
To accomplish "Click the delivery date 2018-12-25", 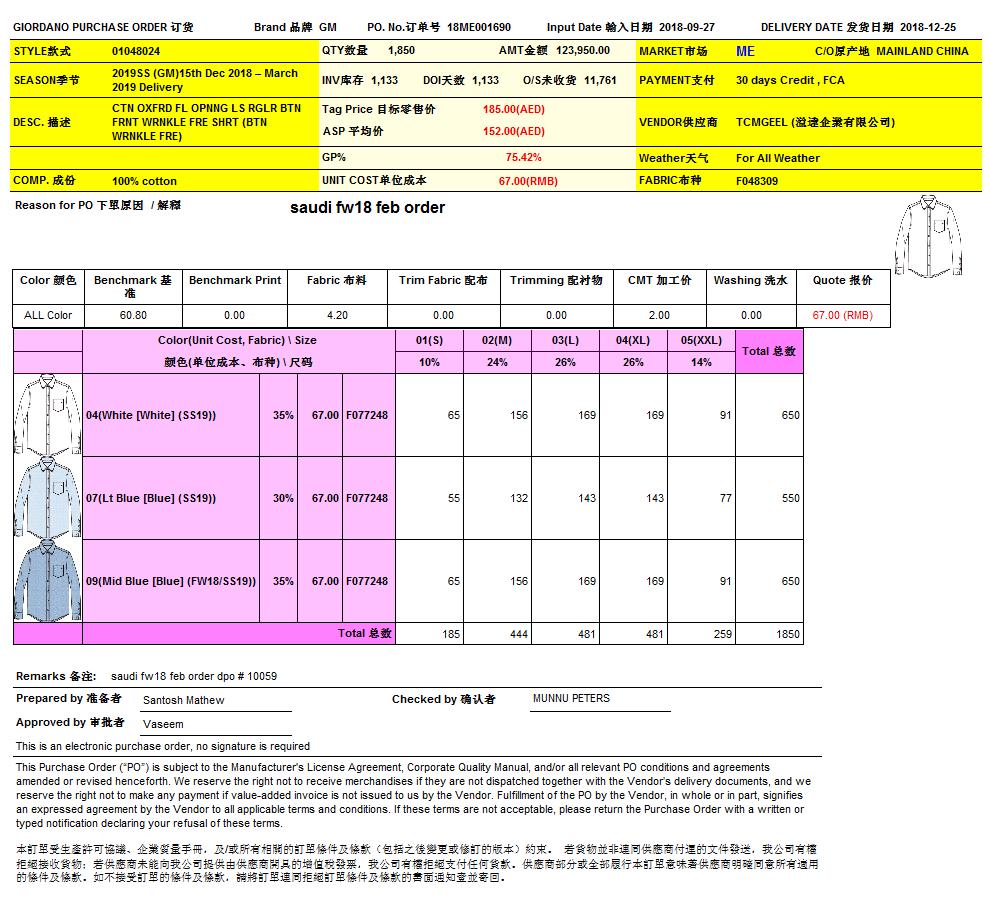I will pyautogui.click(x=927, y=28).
